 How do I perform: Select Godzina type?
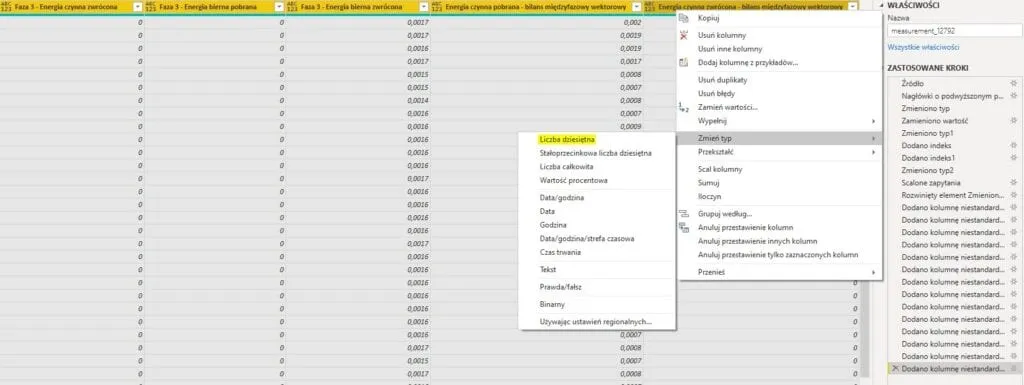coord(552,225)
